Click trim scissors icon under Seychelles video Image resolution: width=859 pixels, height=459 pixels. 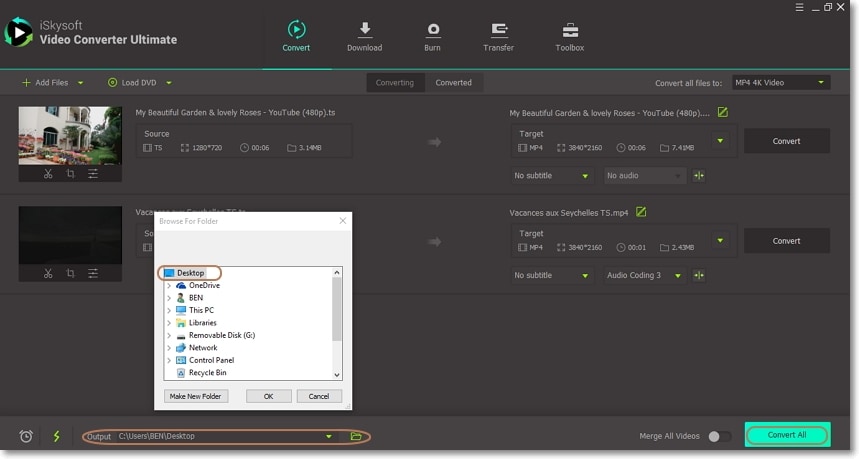[48, 273]
